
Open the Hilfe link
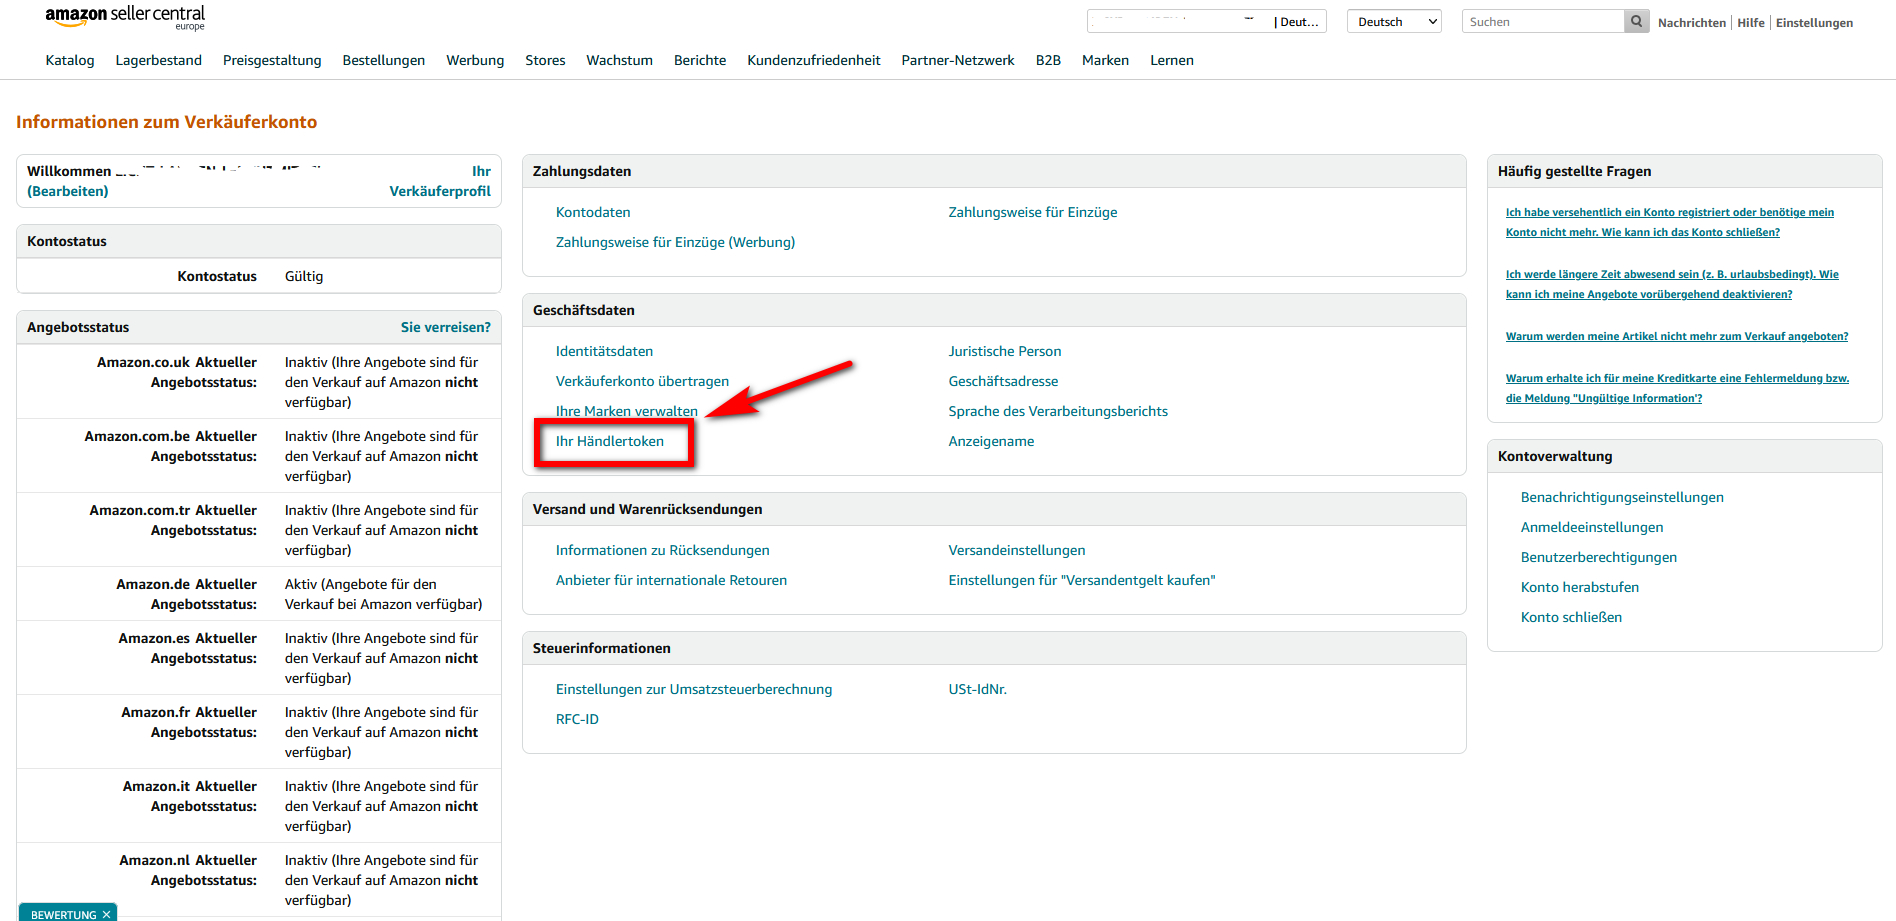(x=1751, y=22)
